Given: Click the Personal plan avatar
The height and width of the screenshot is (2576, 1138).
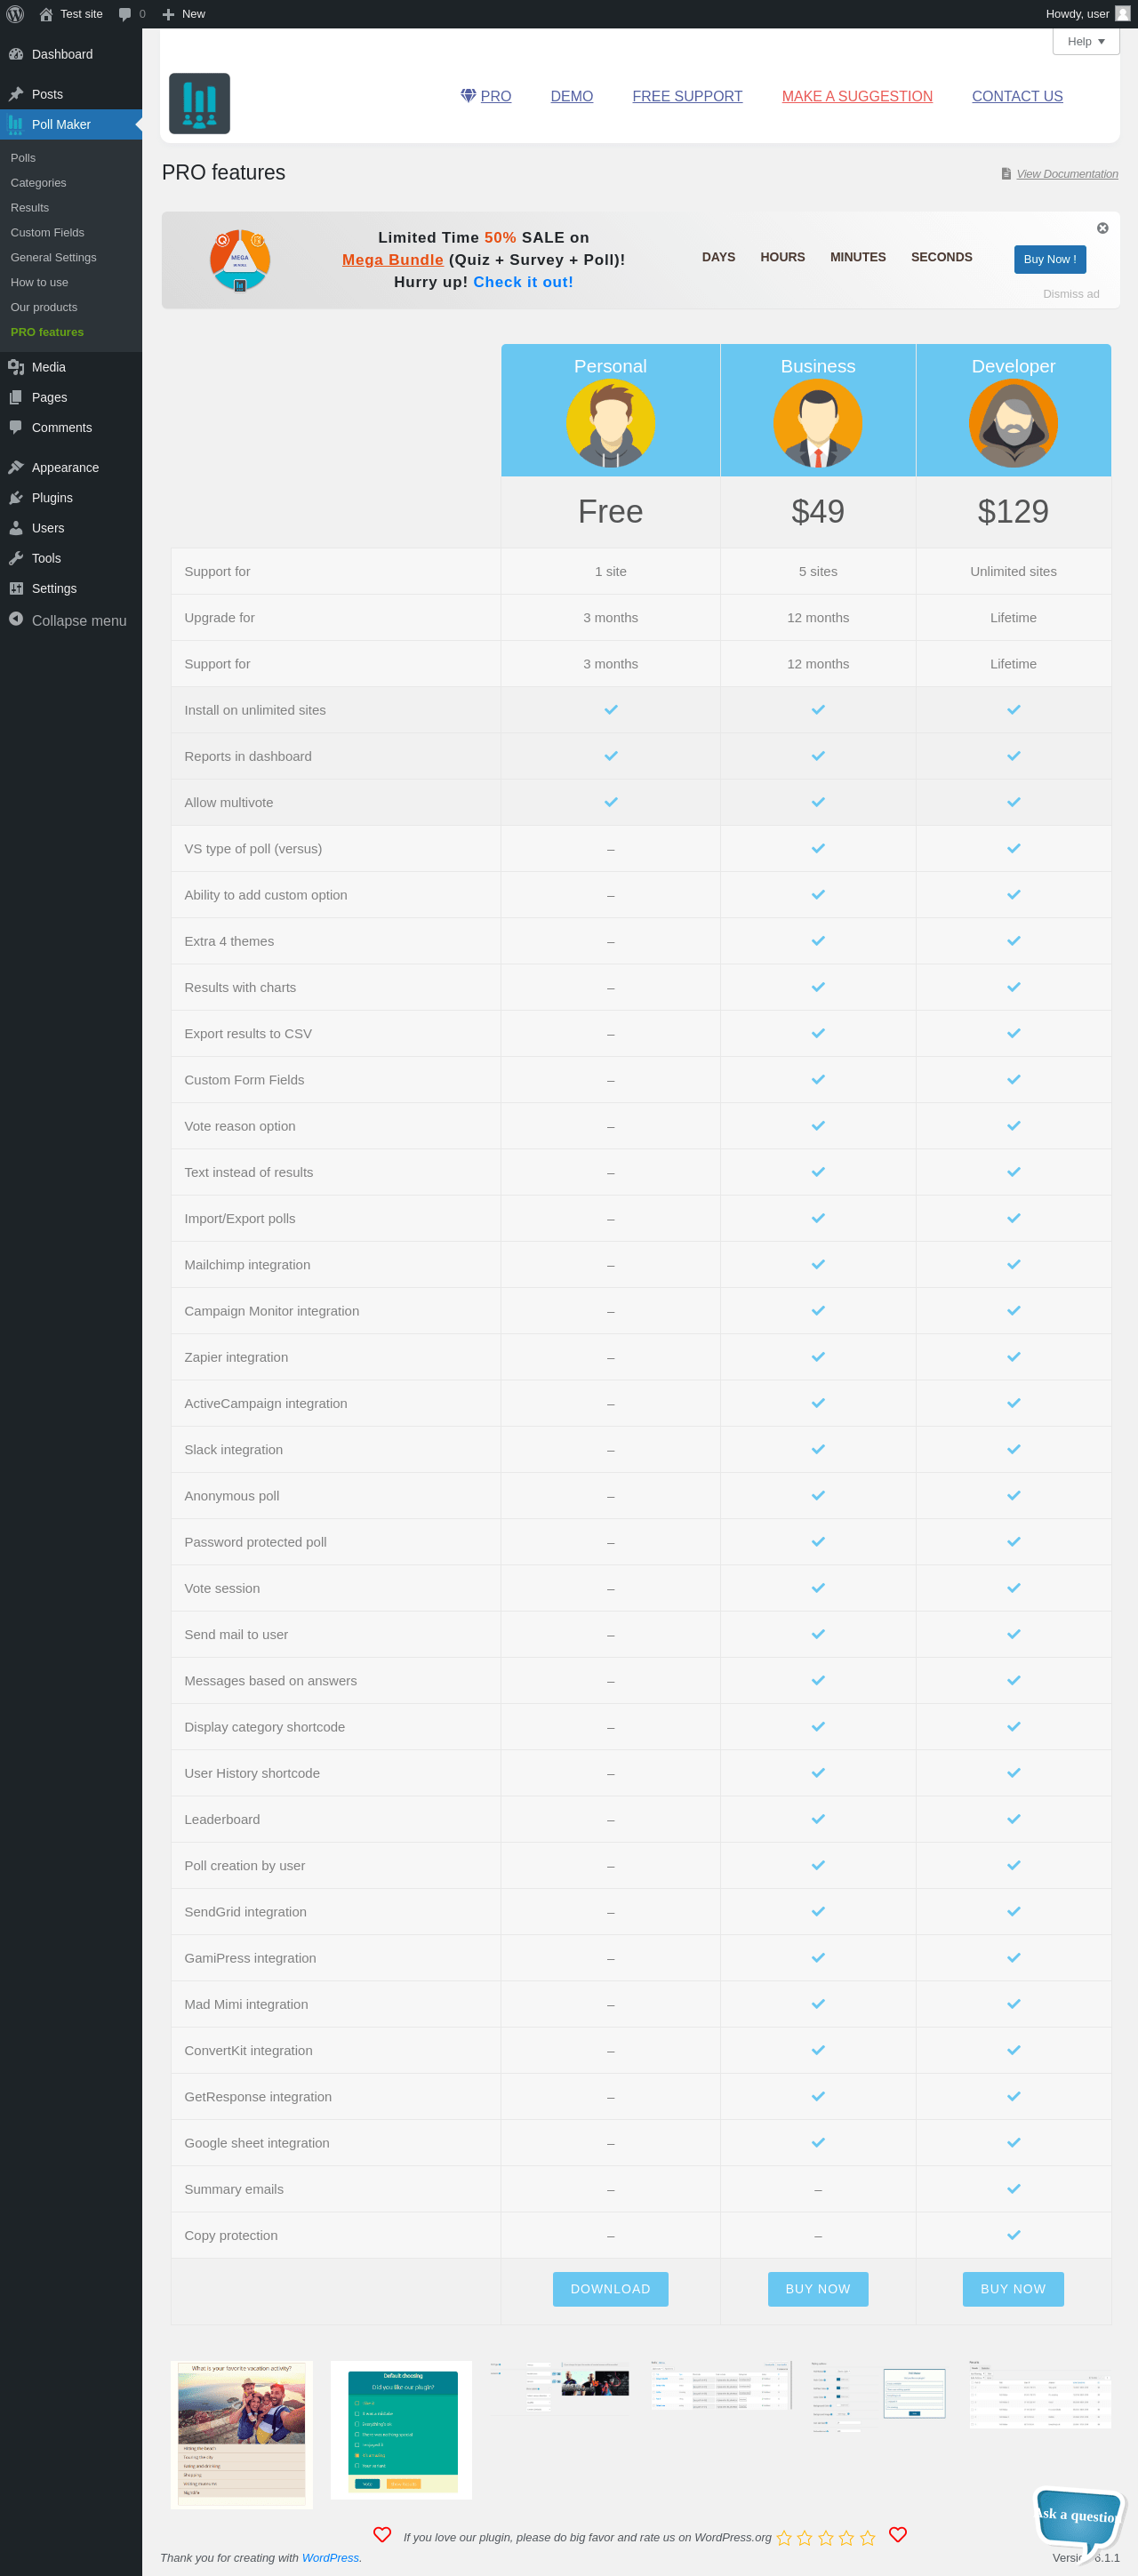Looking at the screenshot, I should click(610, 424).
